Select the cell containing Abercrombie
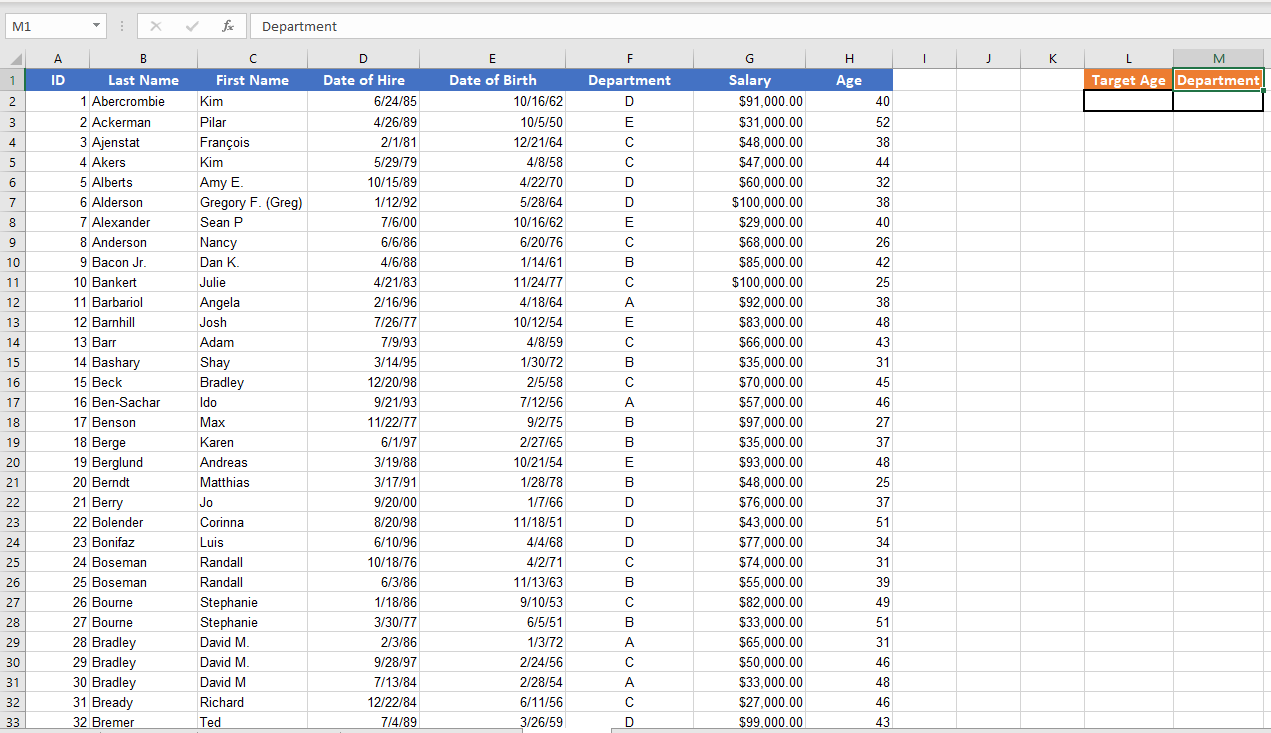 click(x=143, y=101)
